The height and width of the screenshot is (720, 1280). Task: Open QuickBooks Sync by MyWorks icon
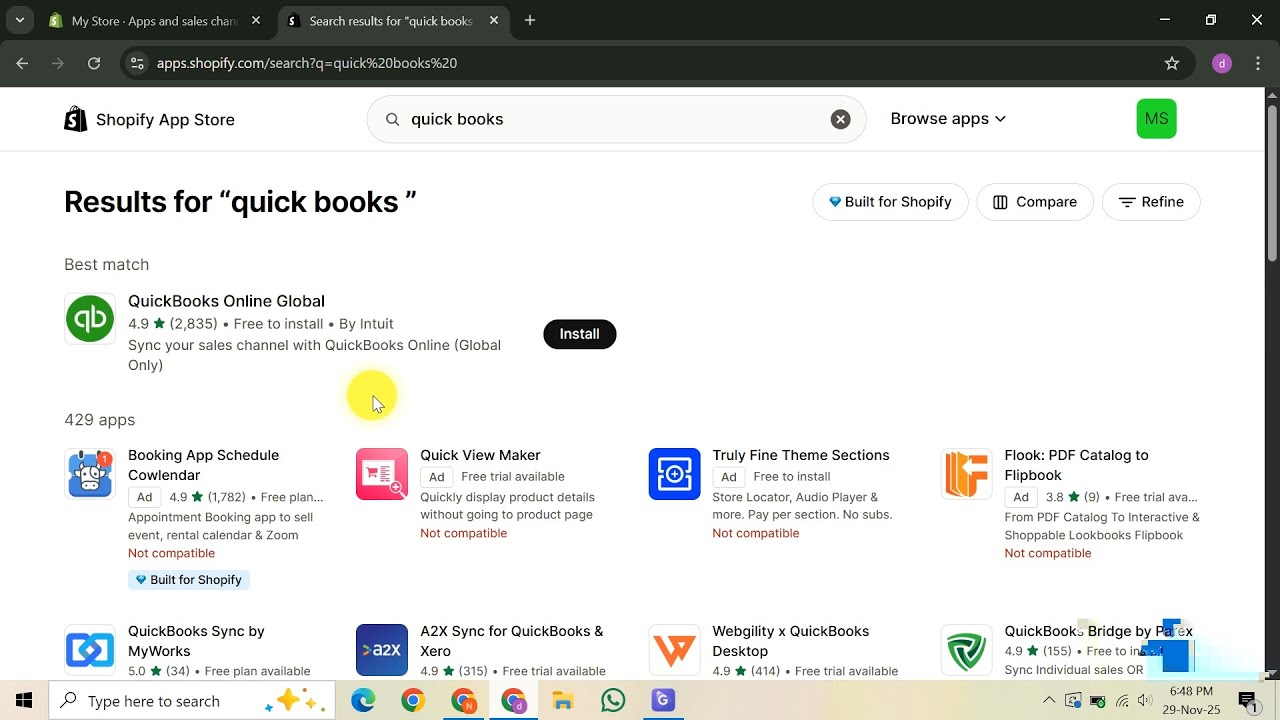click(x=90, y=650)
